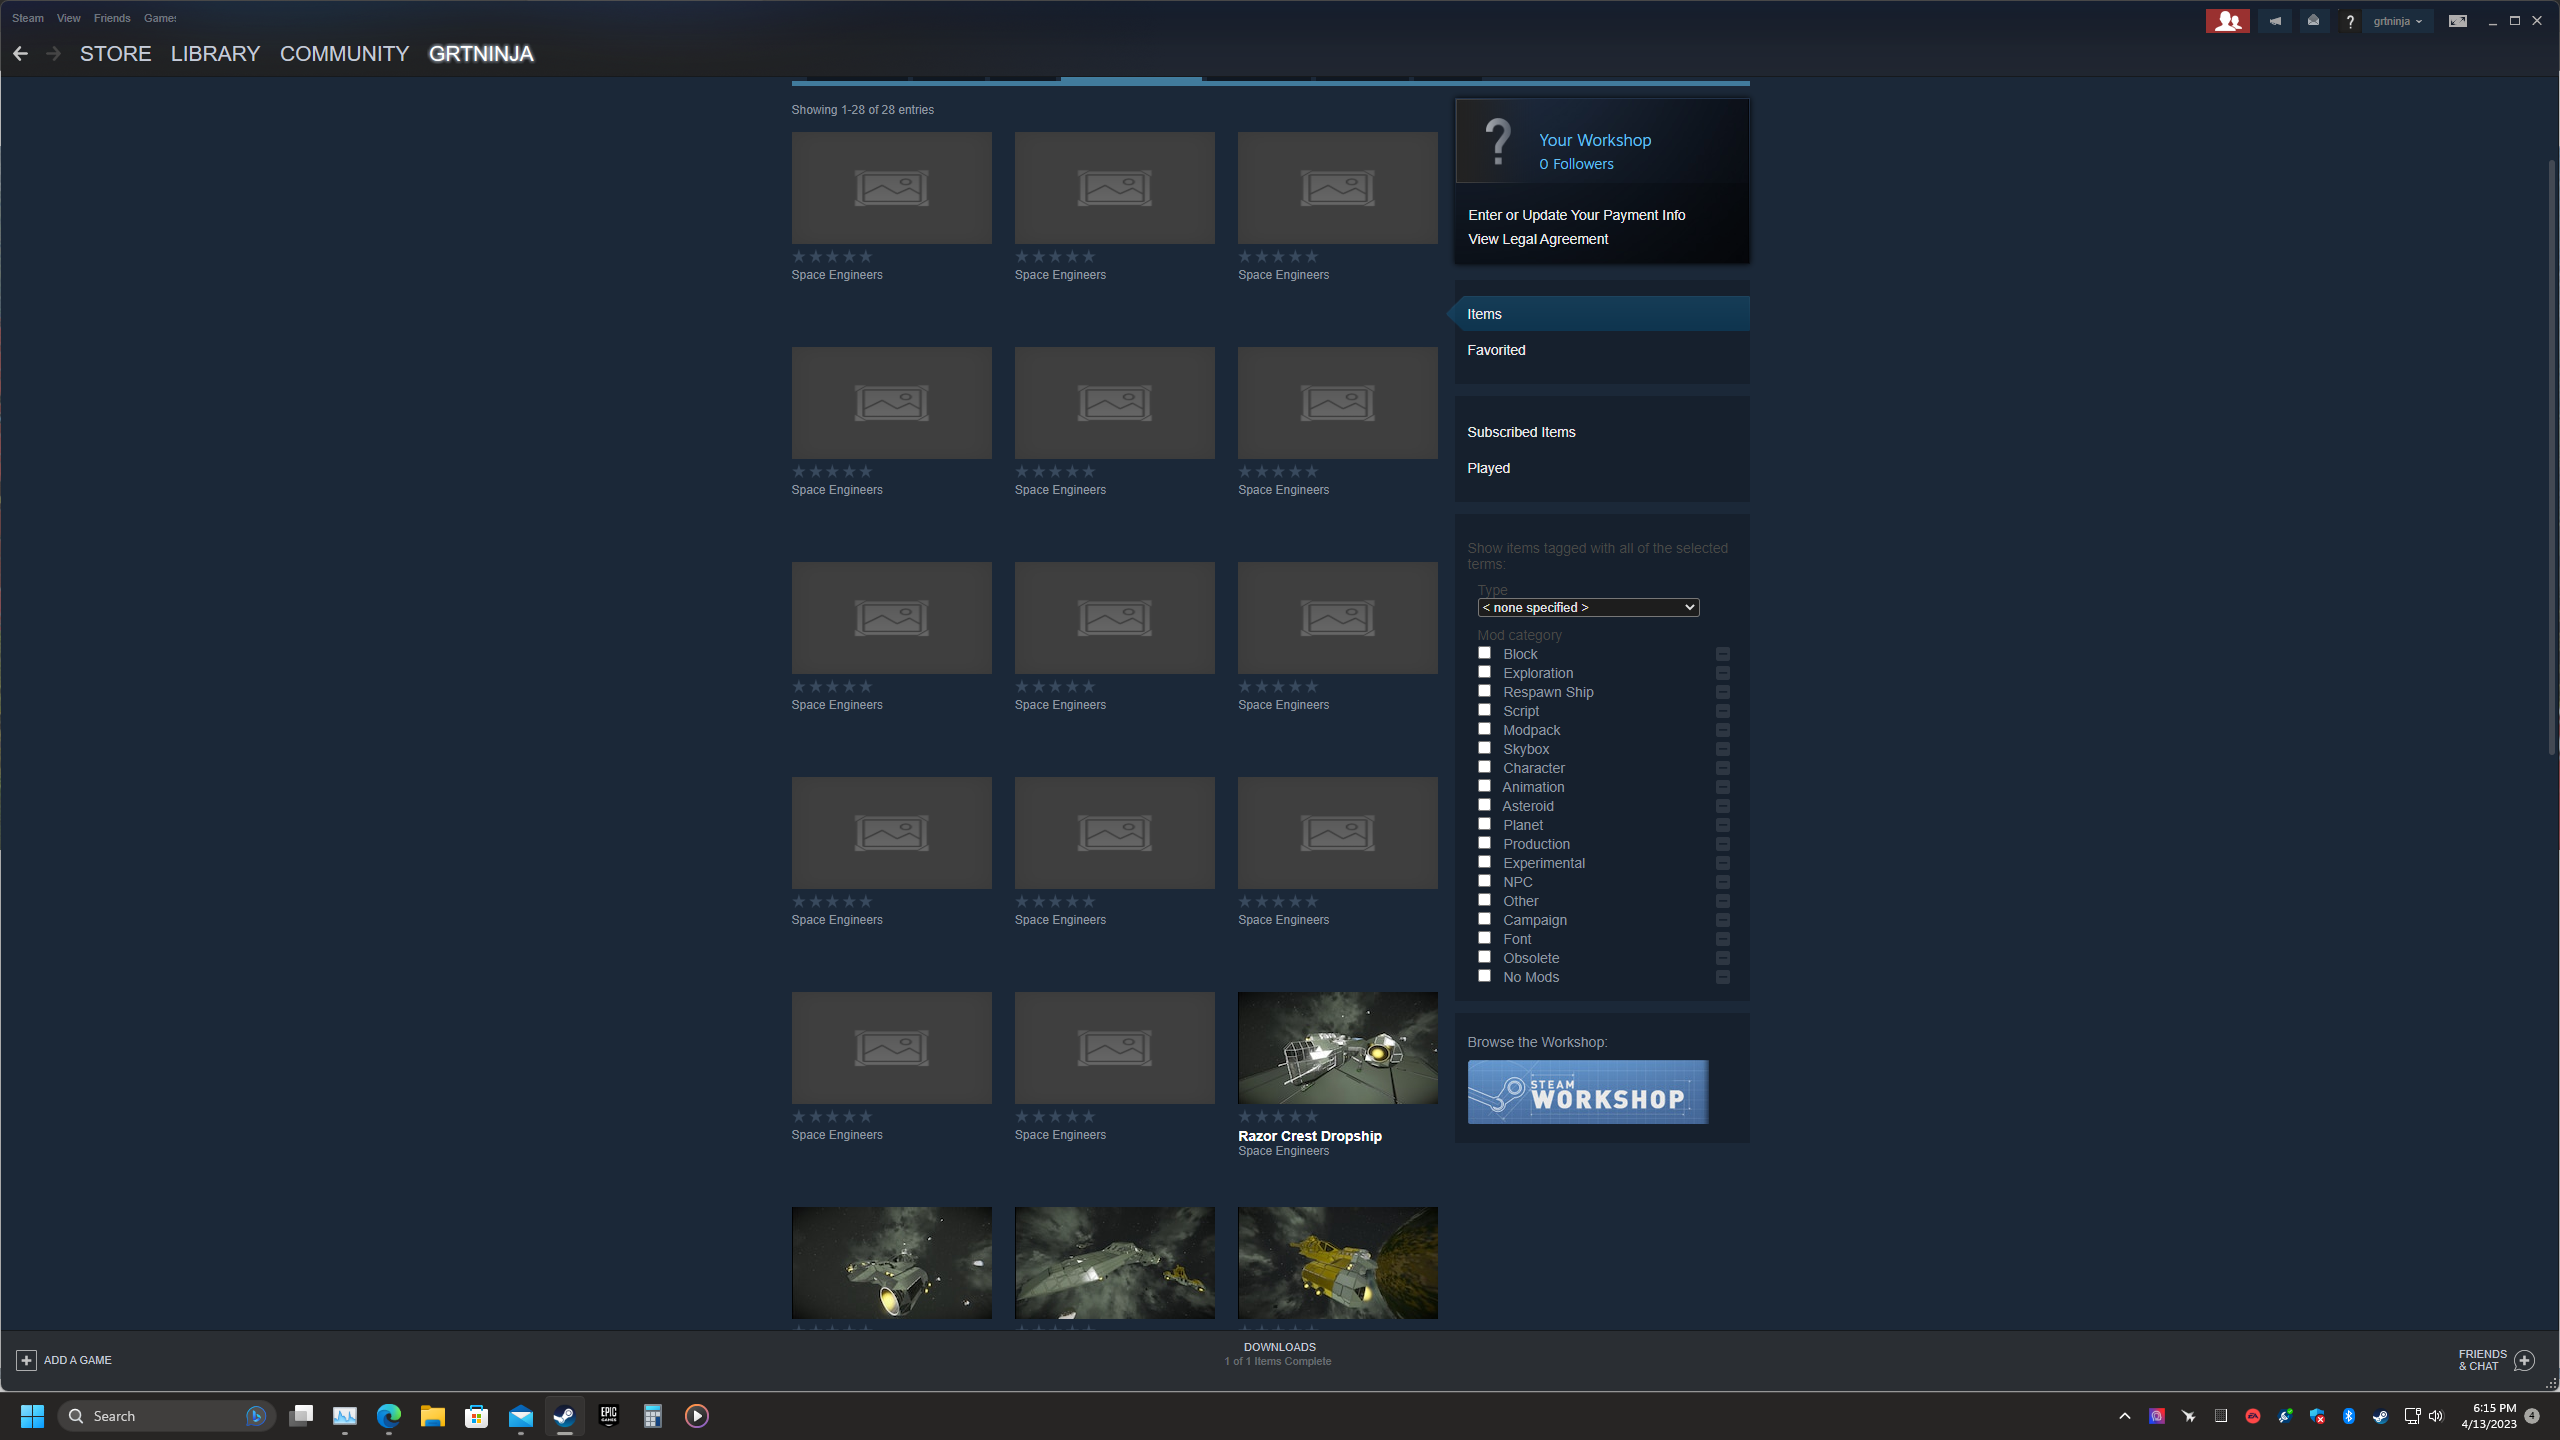Open the LIBRARY tab
The height and width of the screenshot is (1440, 2560).
[215, 54]
